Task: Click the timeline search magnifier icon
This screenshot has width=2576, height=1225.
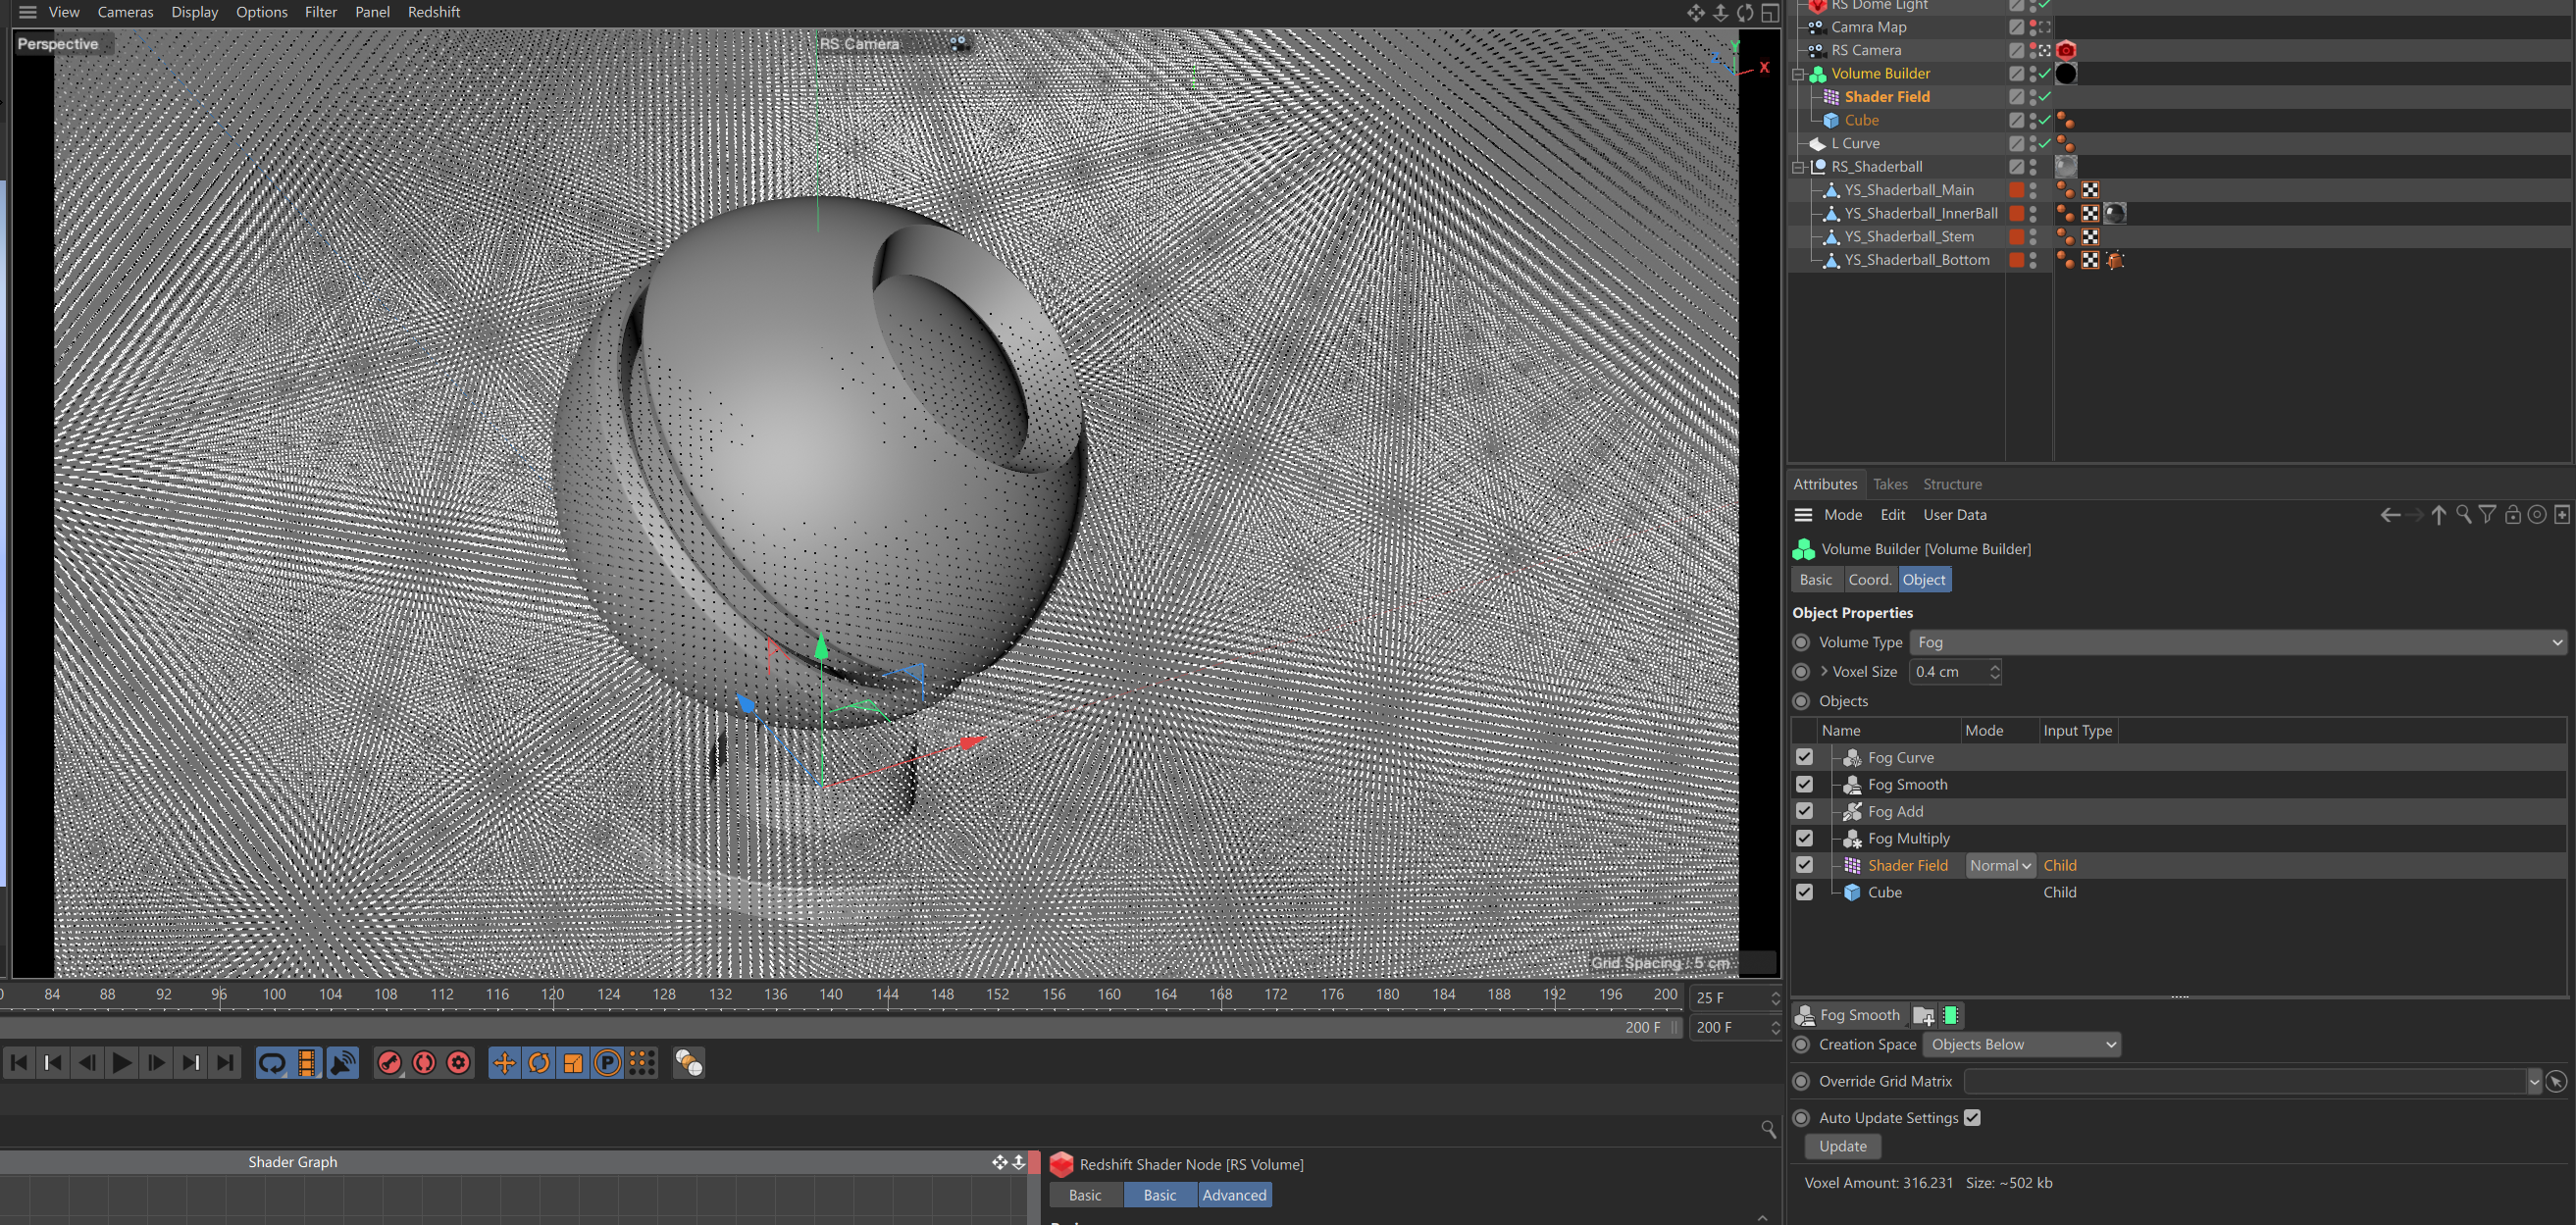Action: (1768, 1128)
